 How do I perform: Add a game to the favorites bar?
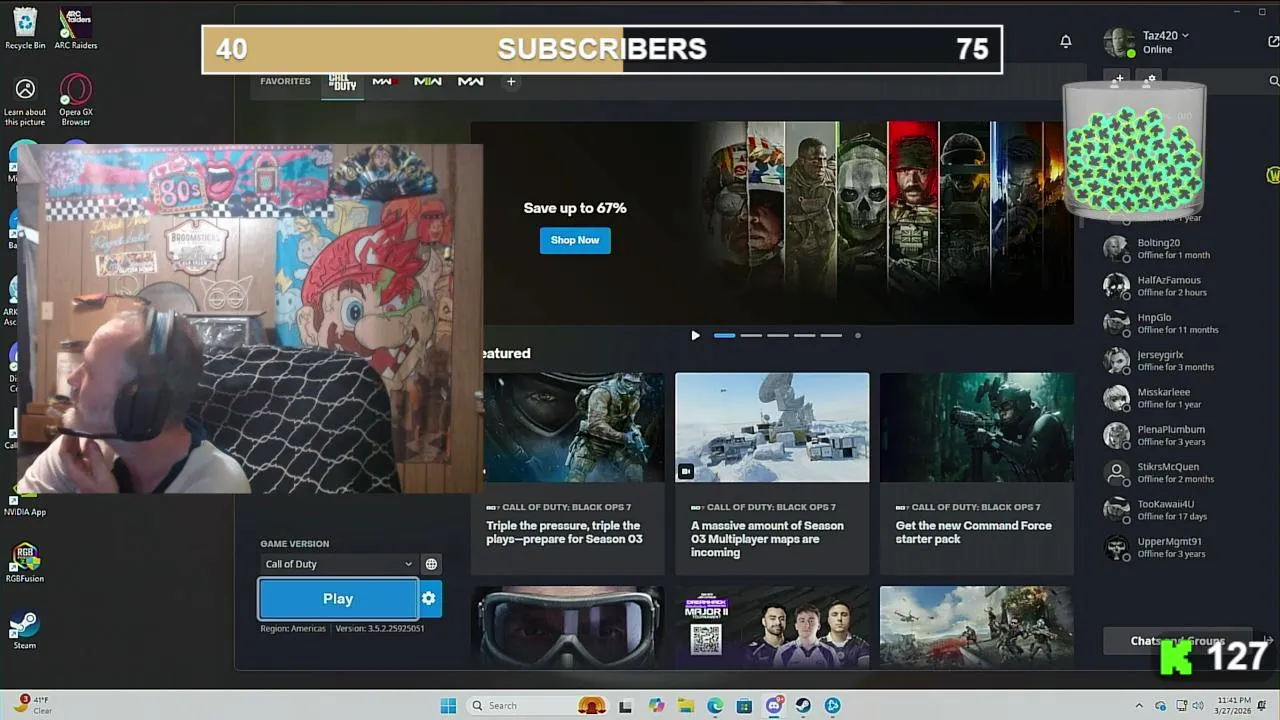point(511,82)
